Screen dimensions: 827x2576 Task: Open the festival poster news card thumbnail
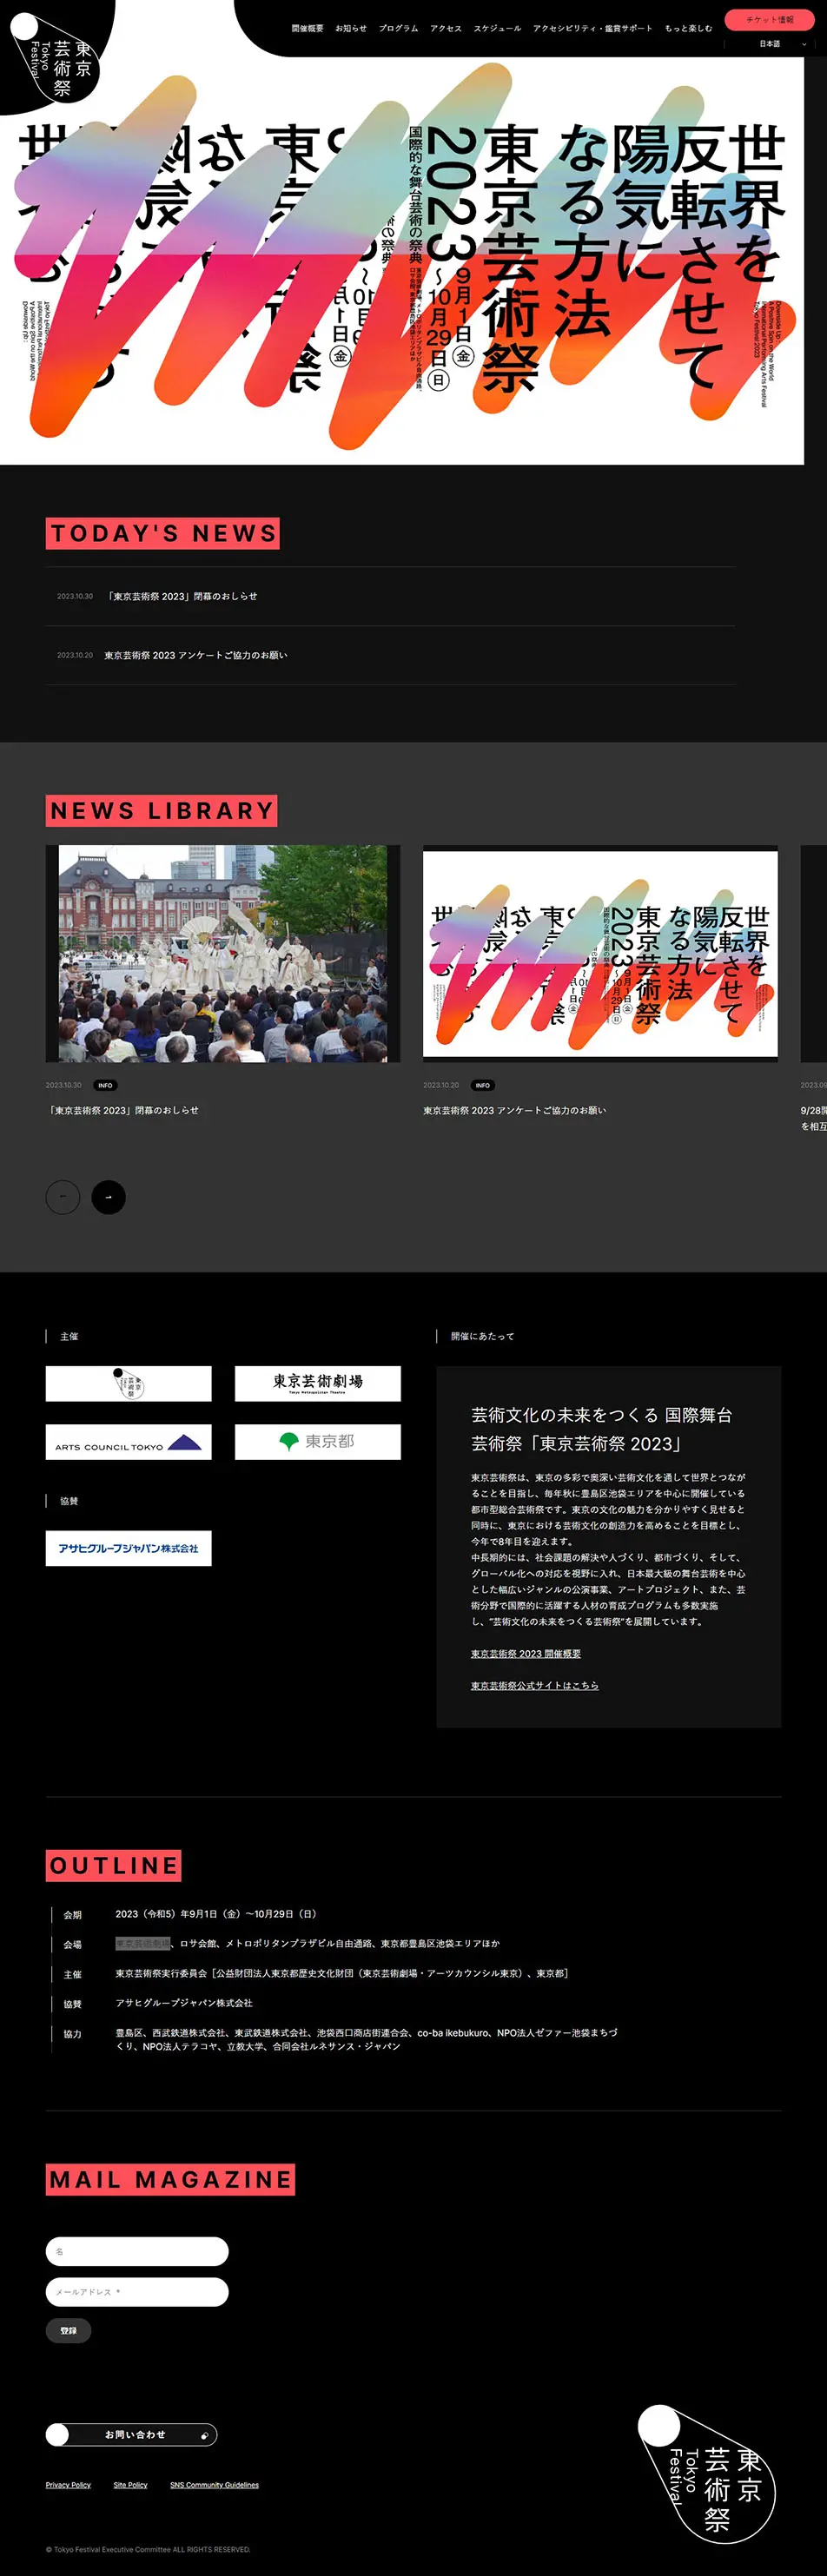[x=600, y=954]
